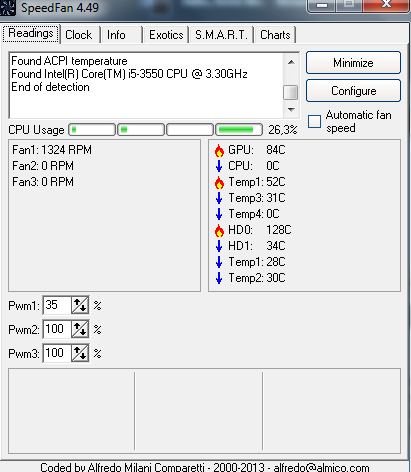Image resolution: width=411 pixels, height=472 pixels.
Task: Open the Configure dialog
Action: tap(353, 91)
